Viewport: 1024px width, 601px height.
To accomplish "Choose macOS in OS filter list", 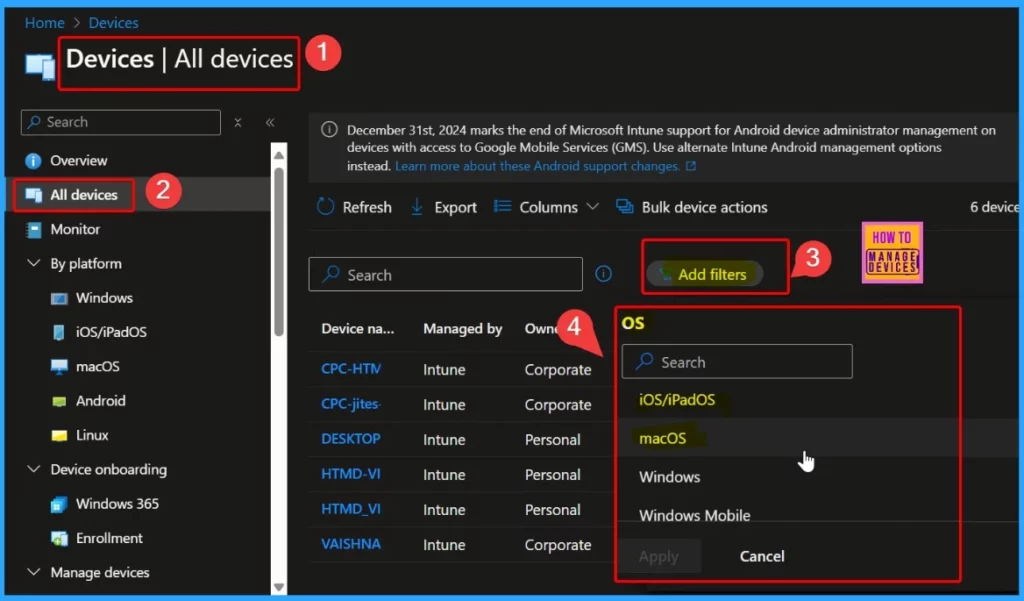I will [662, 438].
